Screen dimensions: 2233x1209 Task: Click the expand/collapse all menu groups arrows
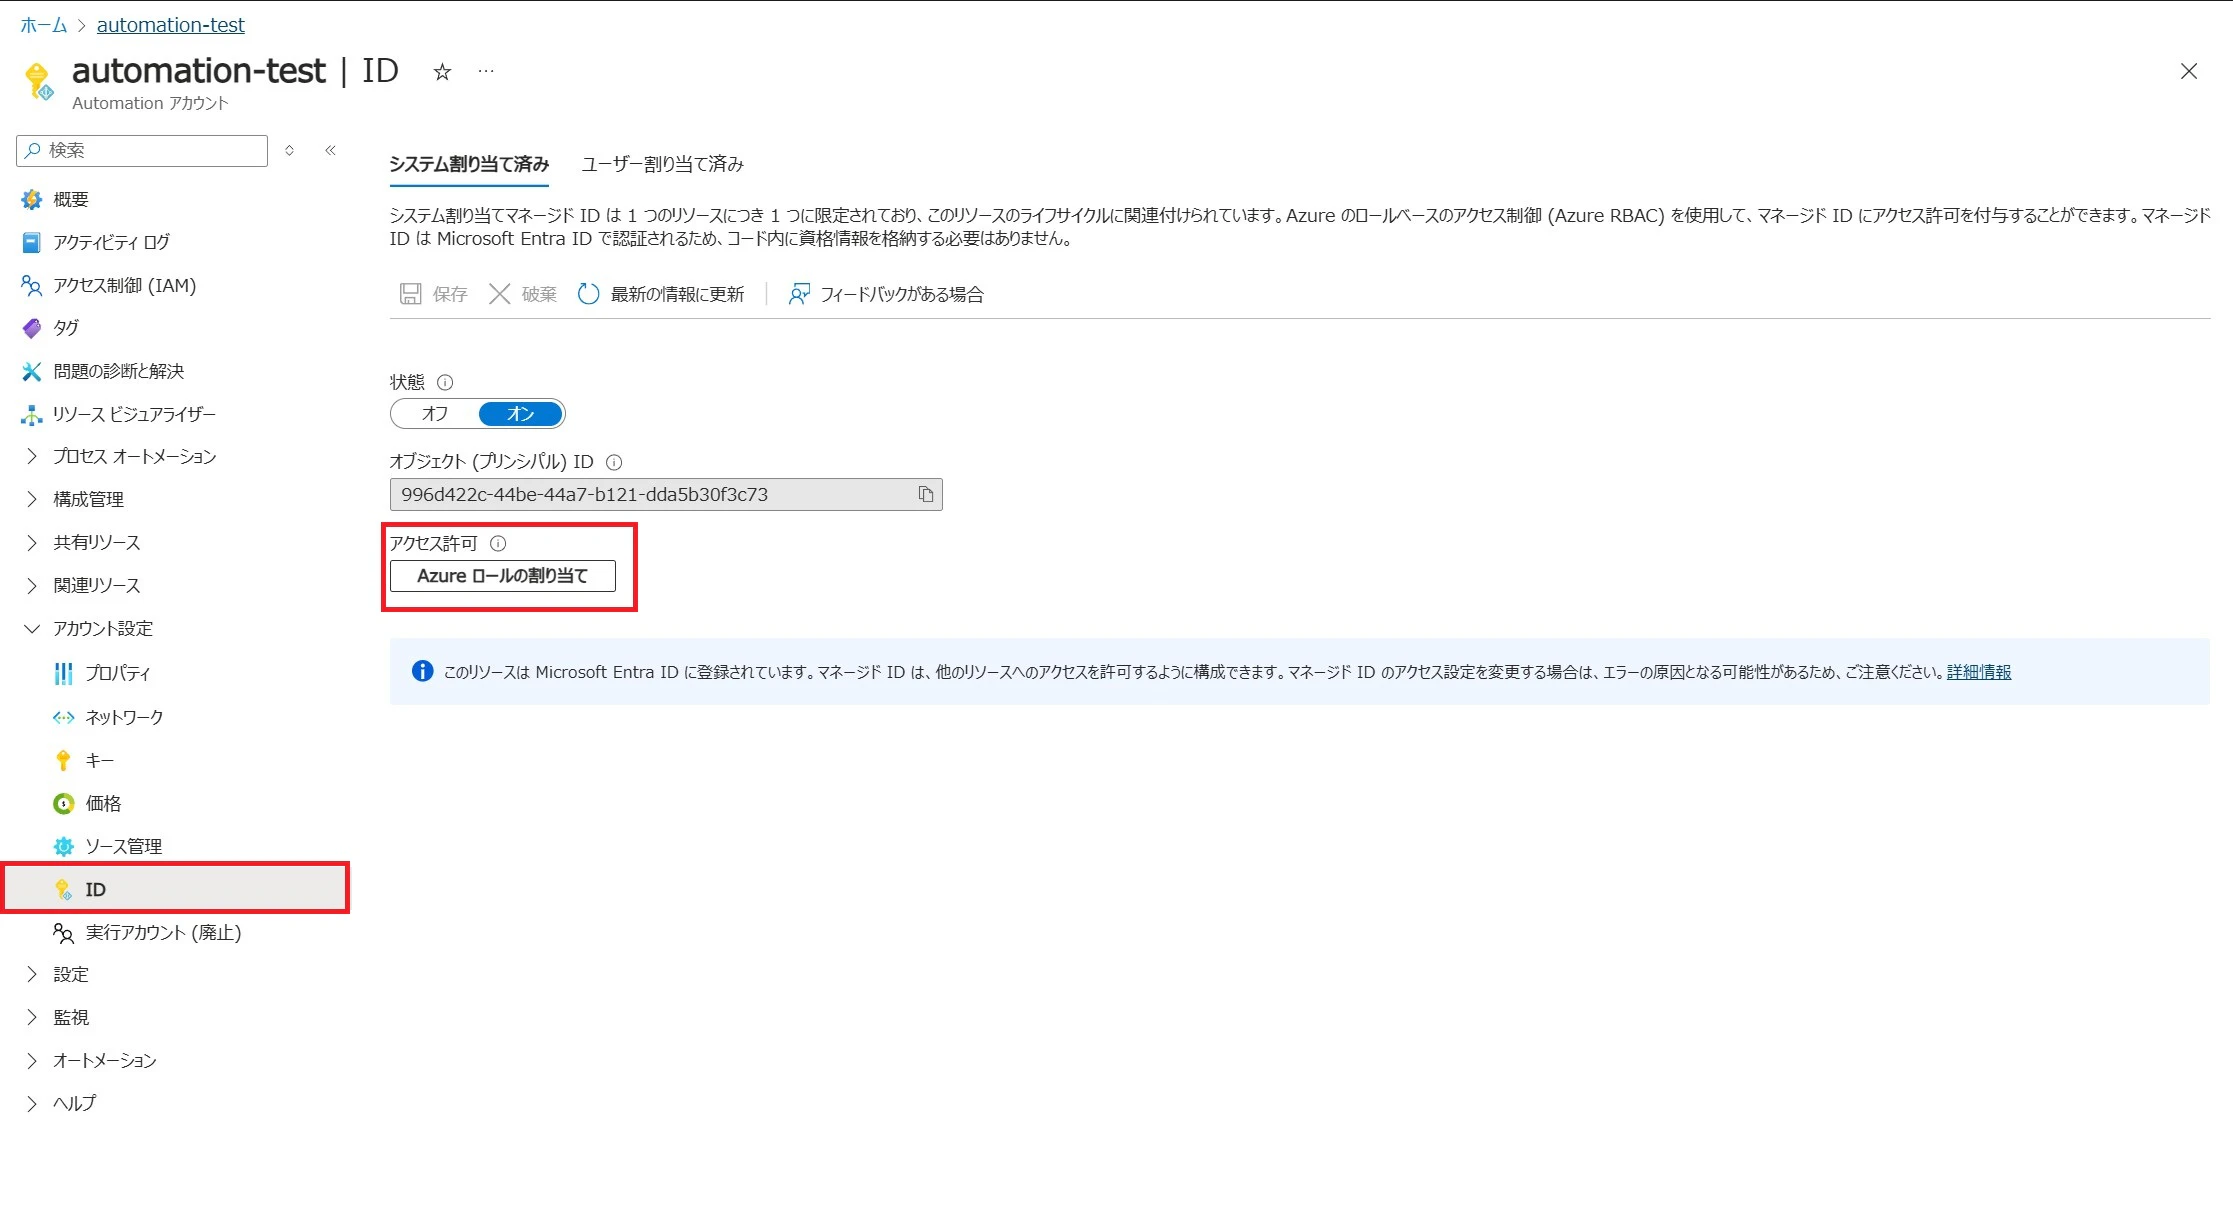[289, 150]
